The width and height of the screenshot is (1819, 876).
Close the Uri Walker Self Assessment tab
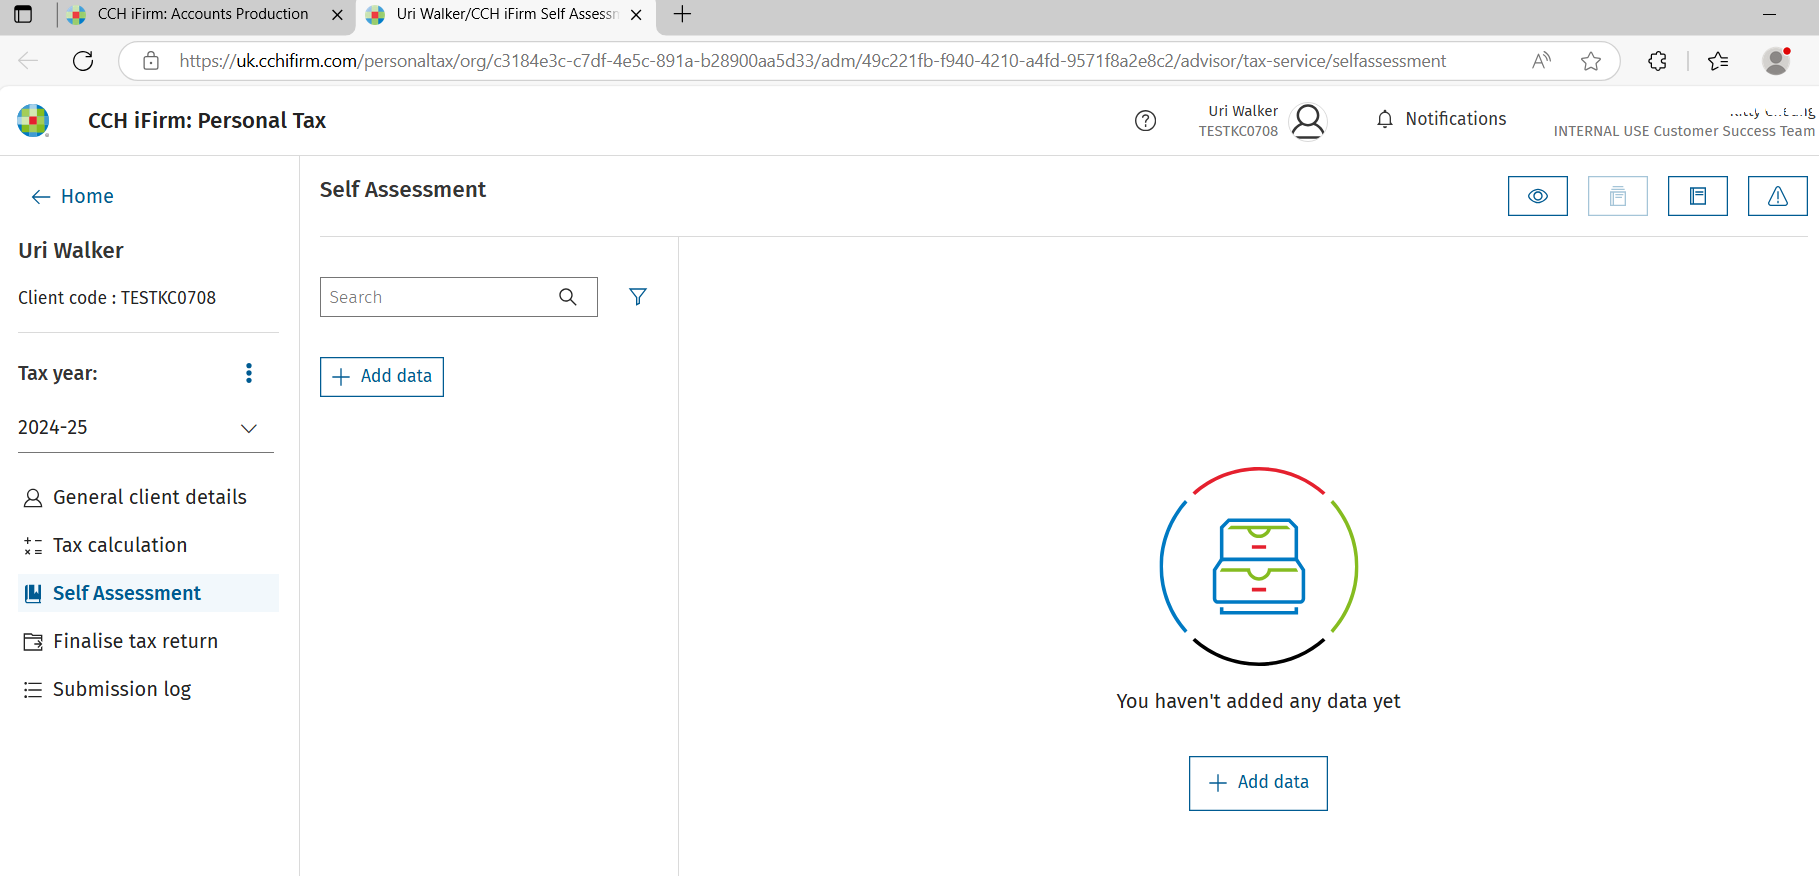click(x=636, y=15)
